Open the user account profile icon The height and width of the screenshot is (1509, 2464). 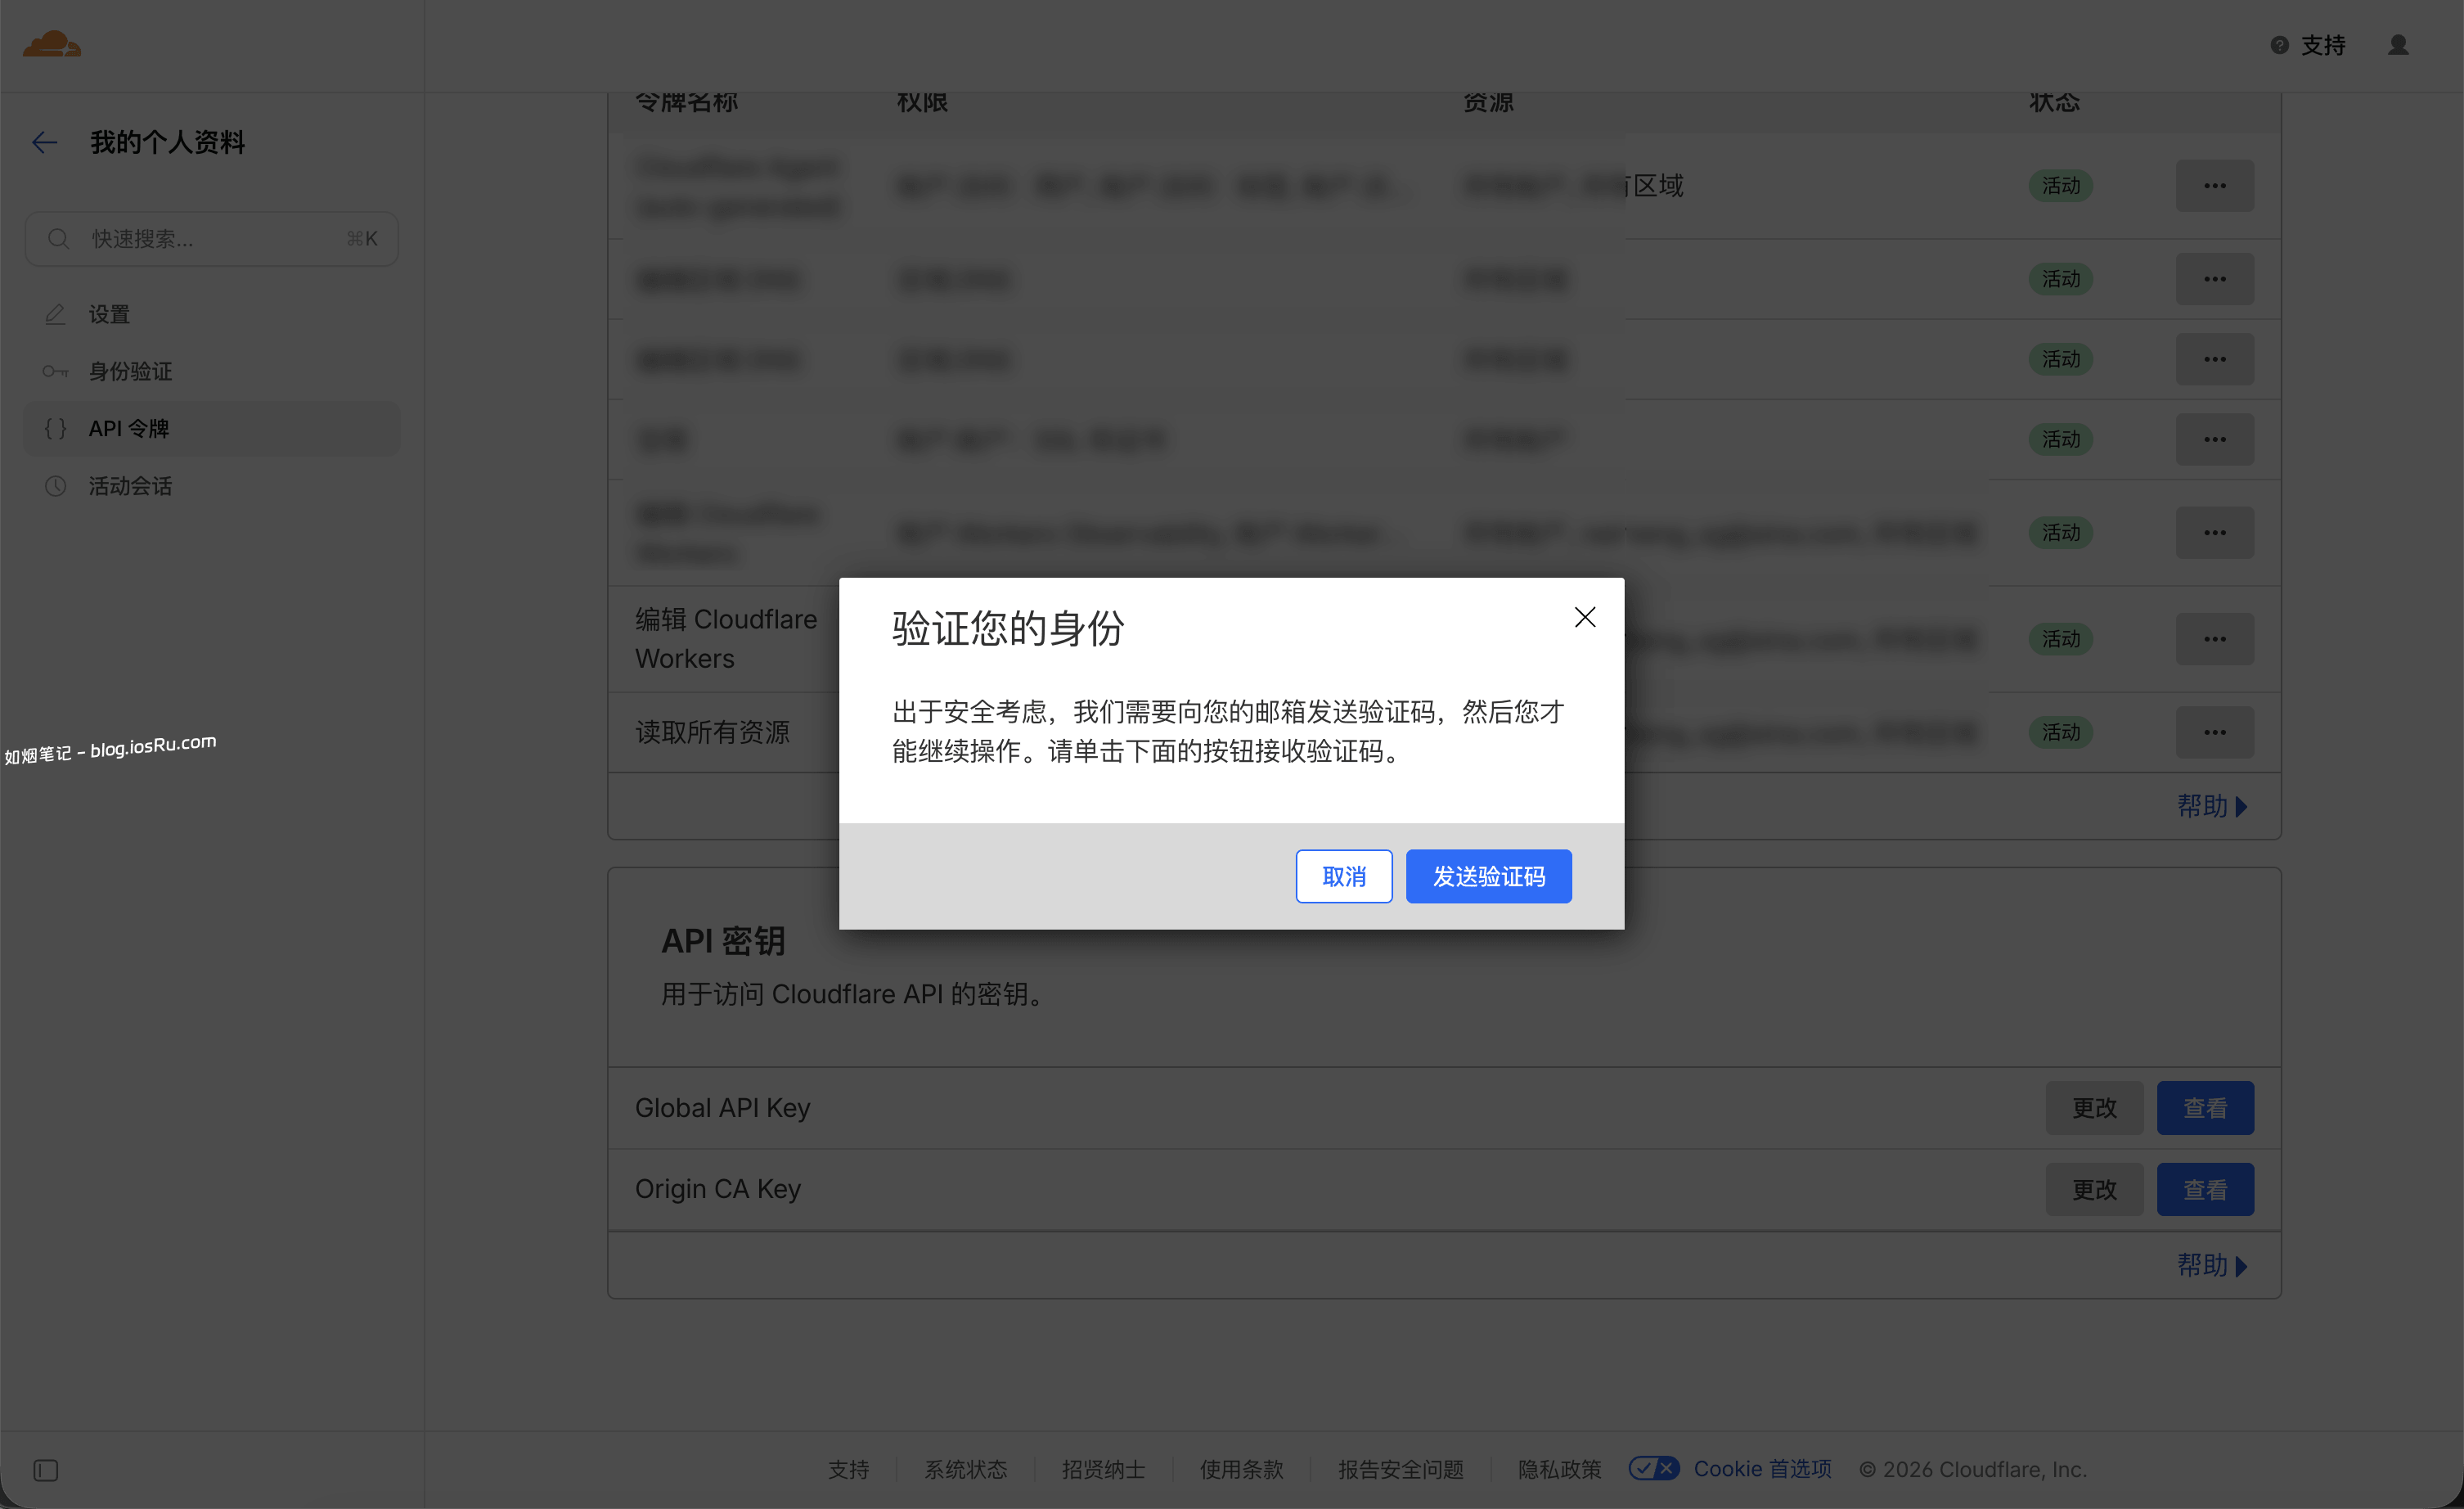(x=2398, y=45)
